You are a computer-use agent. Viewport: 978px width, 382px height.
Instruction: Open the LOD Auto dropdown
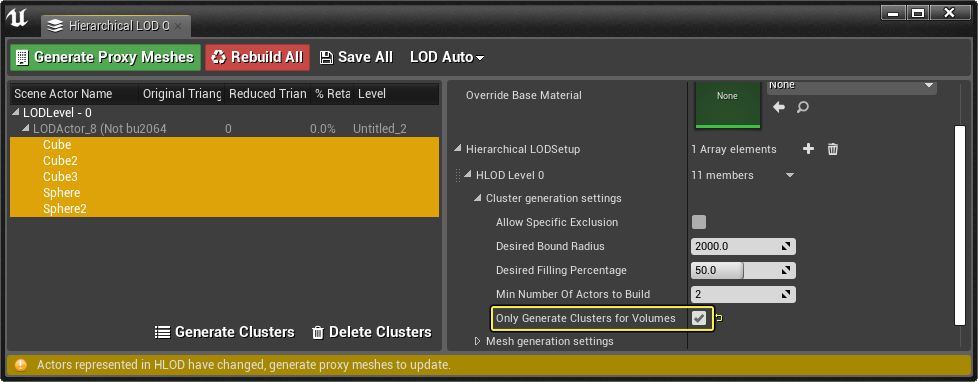447,57
